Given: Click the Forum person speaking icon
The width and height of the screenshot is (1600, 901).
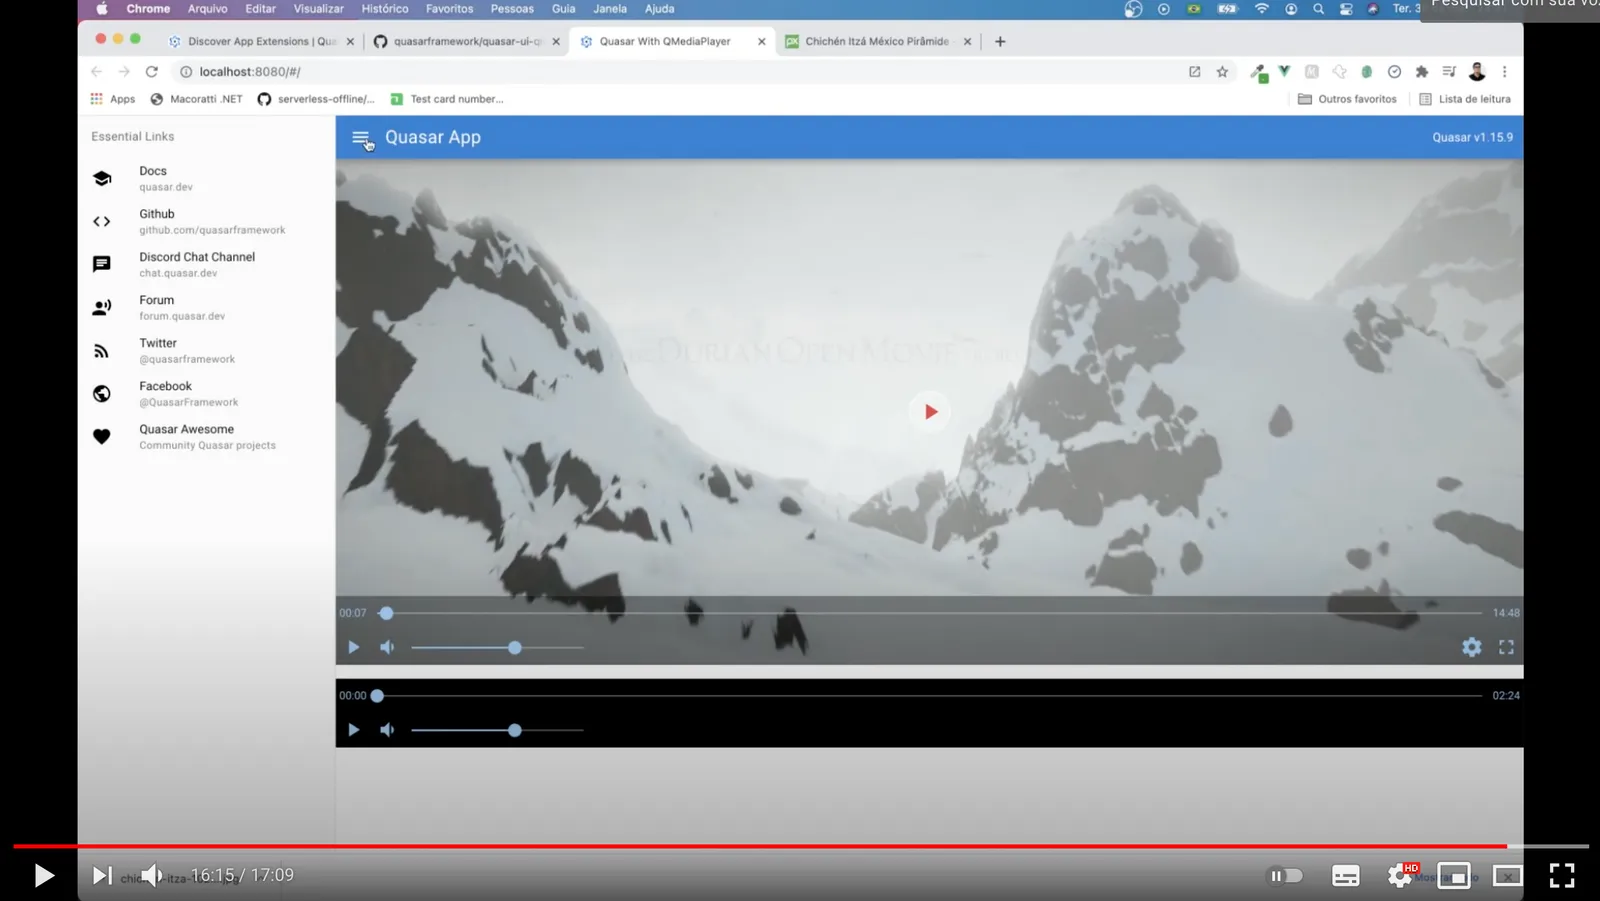Looking at the screenshot, I should [102, 307].
